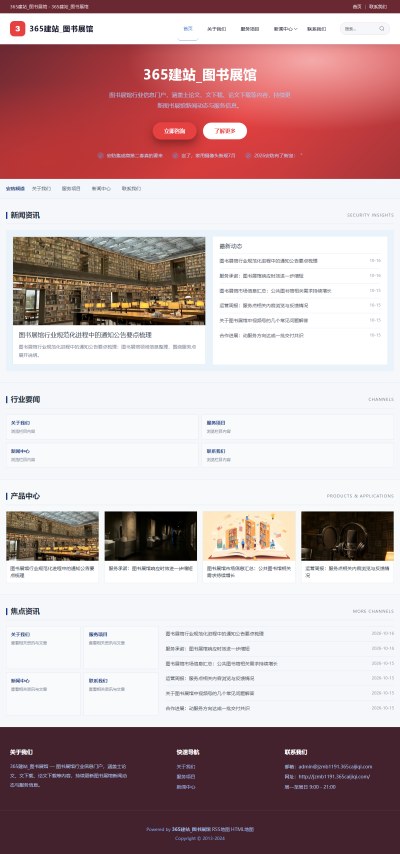
Task: Open 联系我们 in main navigation bar
Action: 317,29
